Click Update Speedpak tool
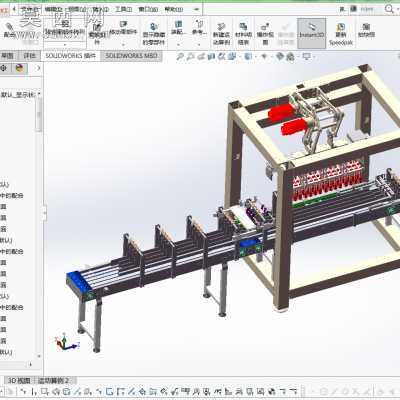The height and width of the screenshot is (400, 400). click(341, 34)
